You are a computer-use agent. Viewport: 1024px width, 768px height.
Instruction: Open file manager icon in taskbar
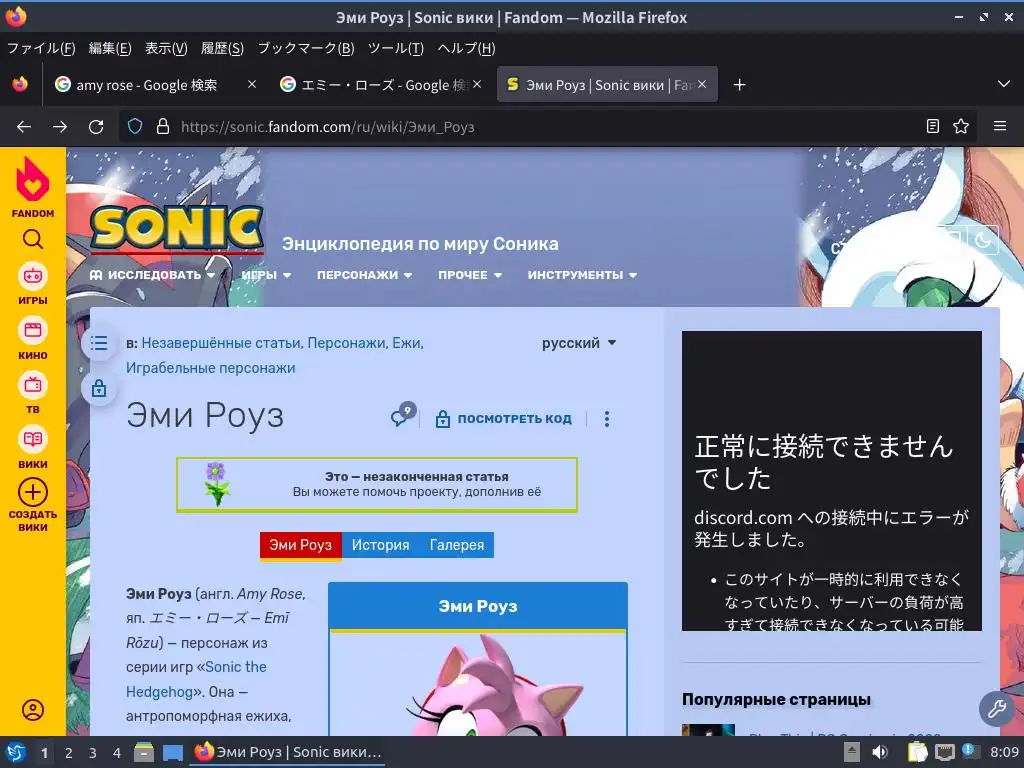coord(144,752)
